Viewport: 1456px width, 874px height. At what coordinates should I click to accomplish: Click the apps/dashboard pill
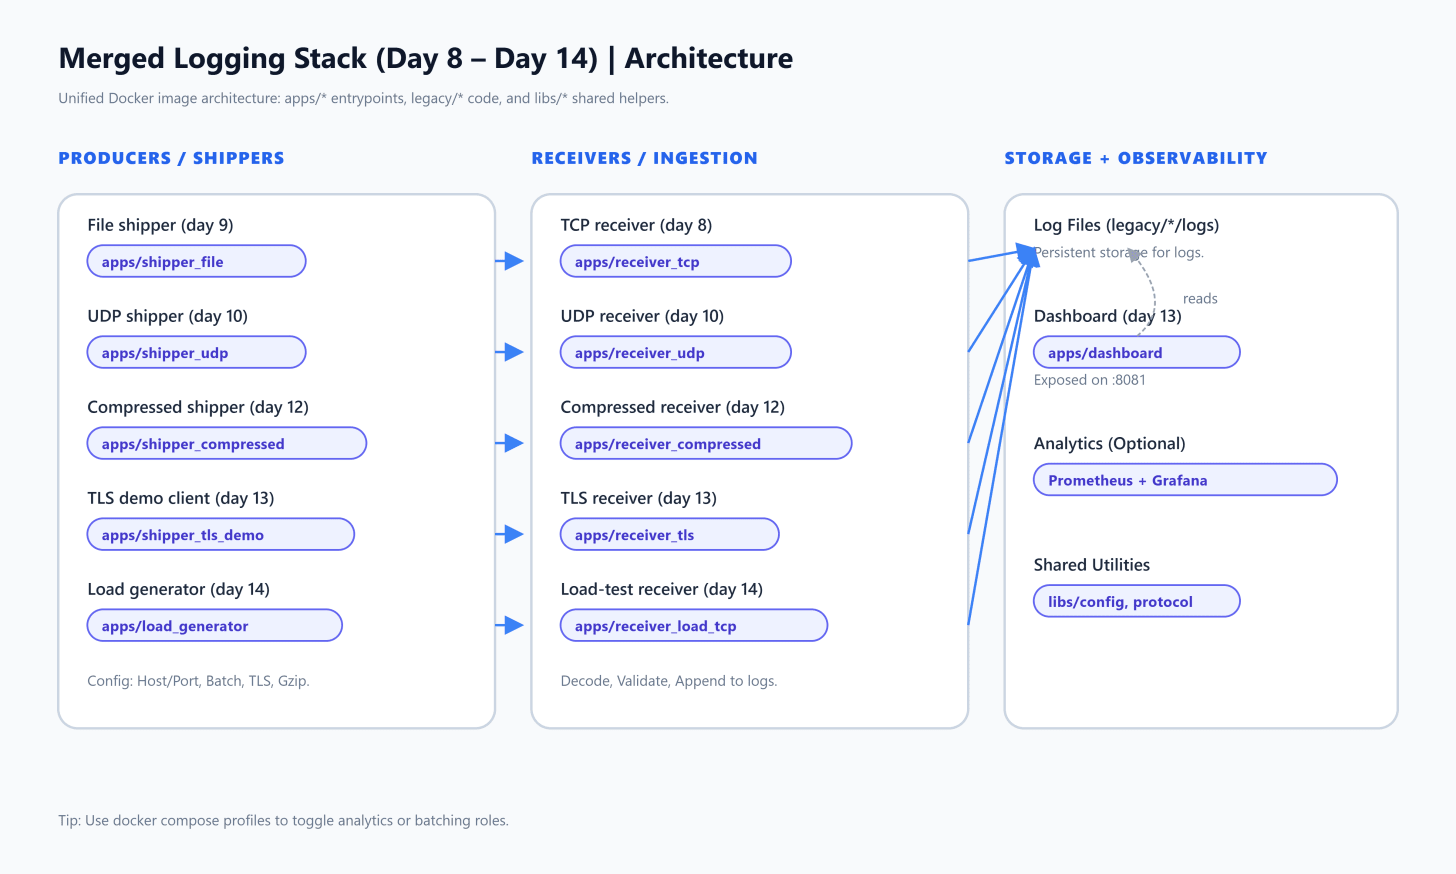point(1137,352)
